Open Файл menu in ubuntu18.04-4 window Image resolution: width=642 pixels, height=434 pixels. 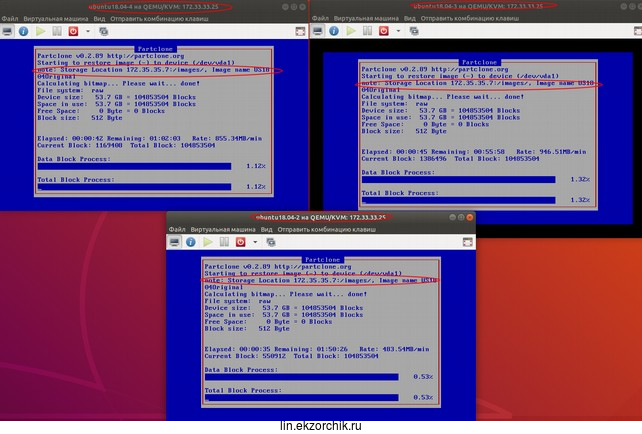(11, 18)
